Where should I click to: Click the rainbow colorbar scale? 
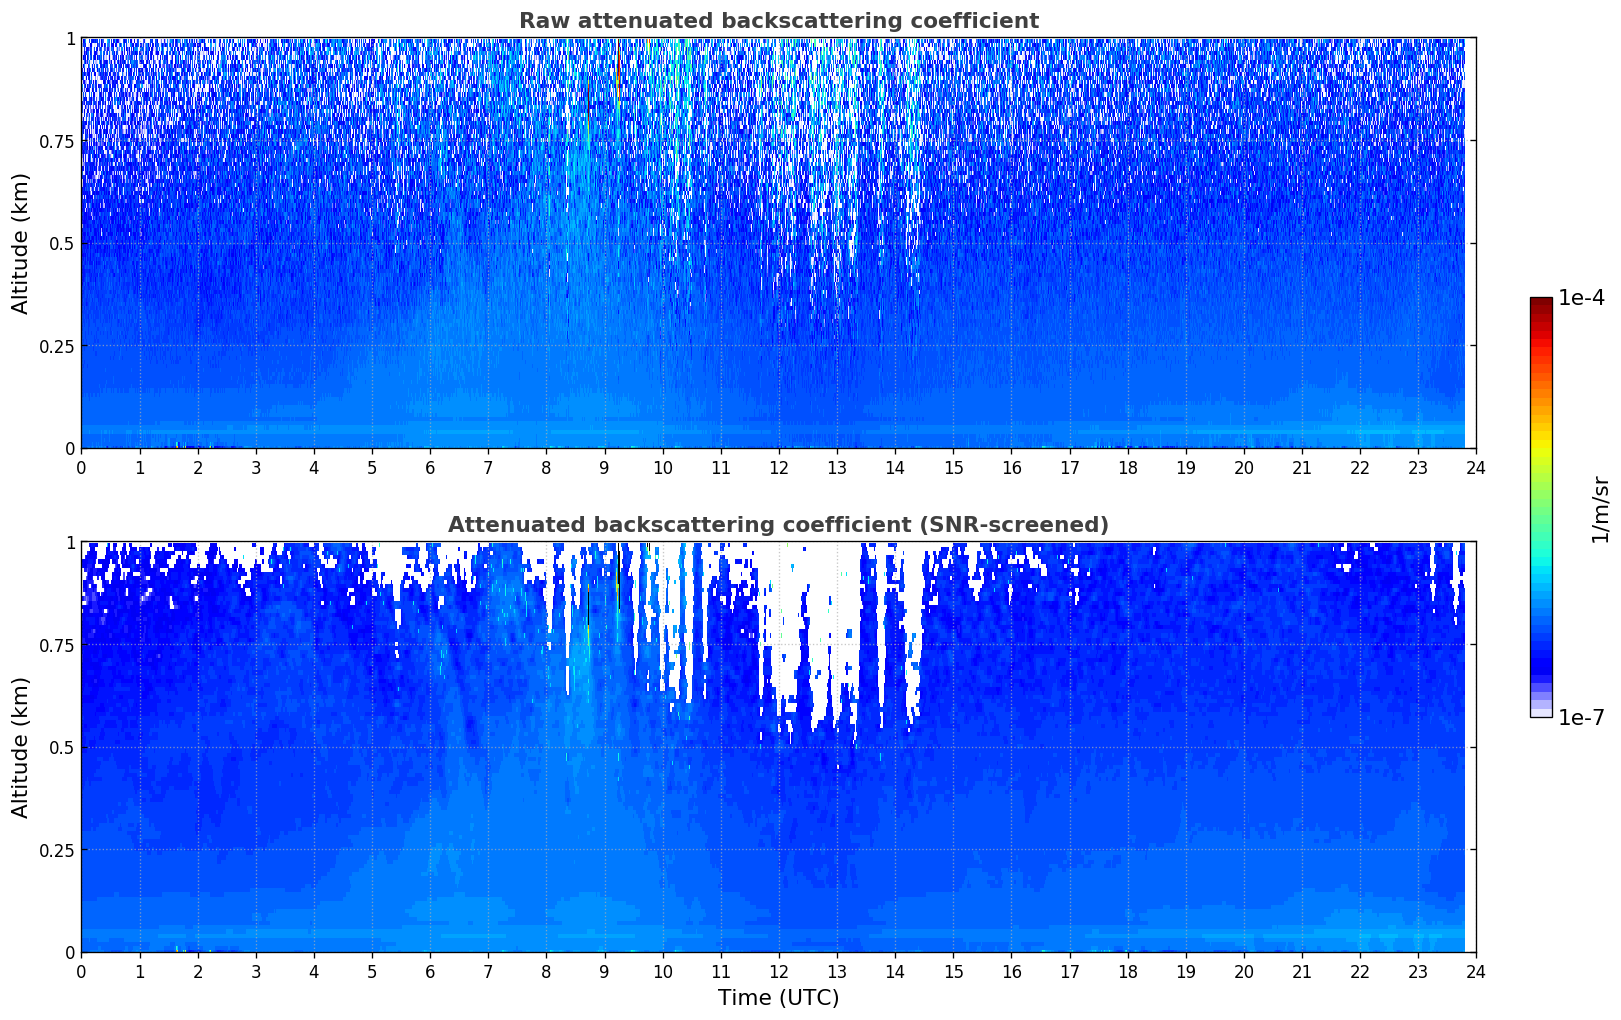click(x=1541, y=507)
